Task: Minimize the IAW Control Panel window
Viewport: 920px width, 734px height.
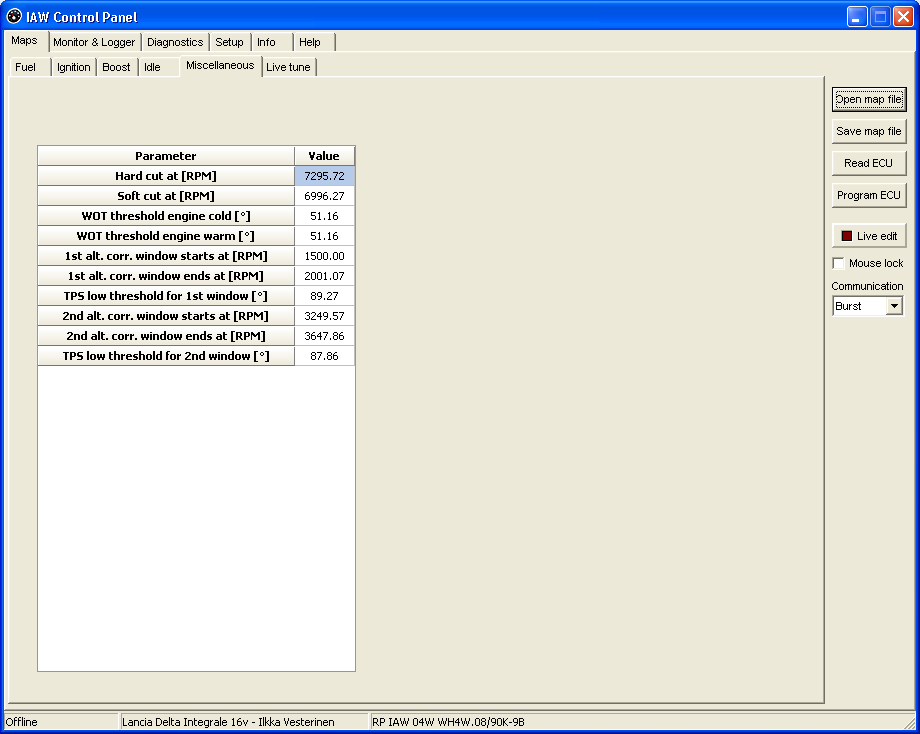Action: [x=857, y=17]
